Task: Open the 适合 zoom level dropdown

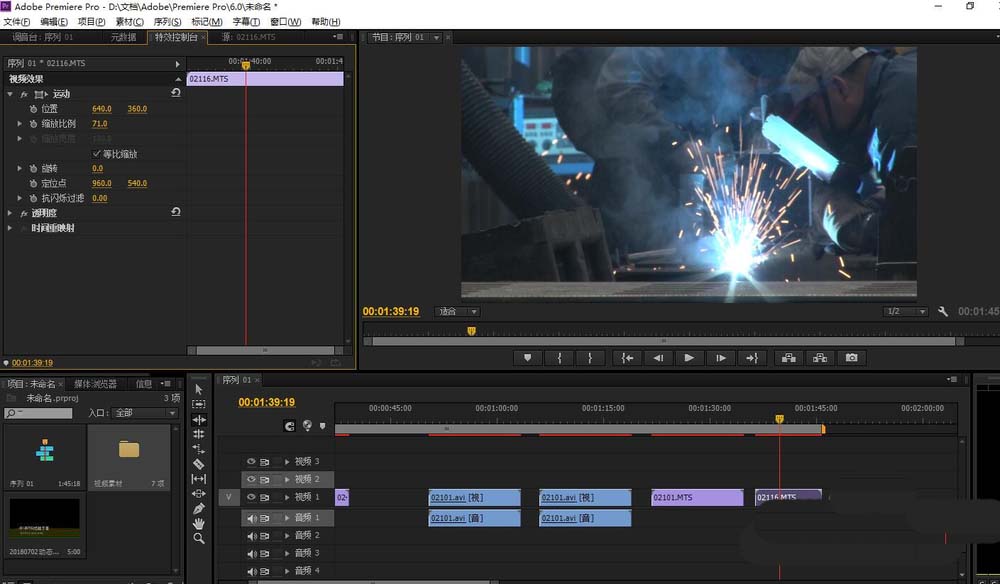Action: 457,312
